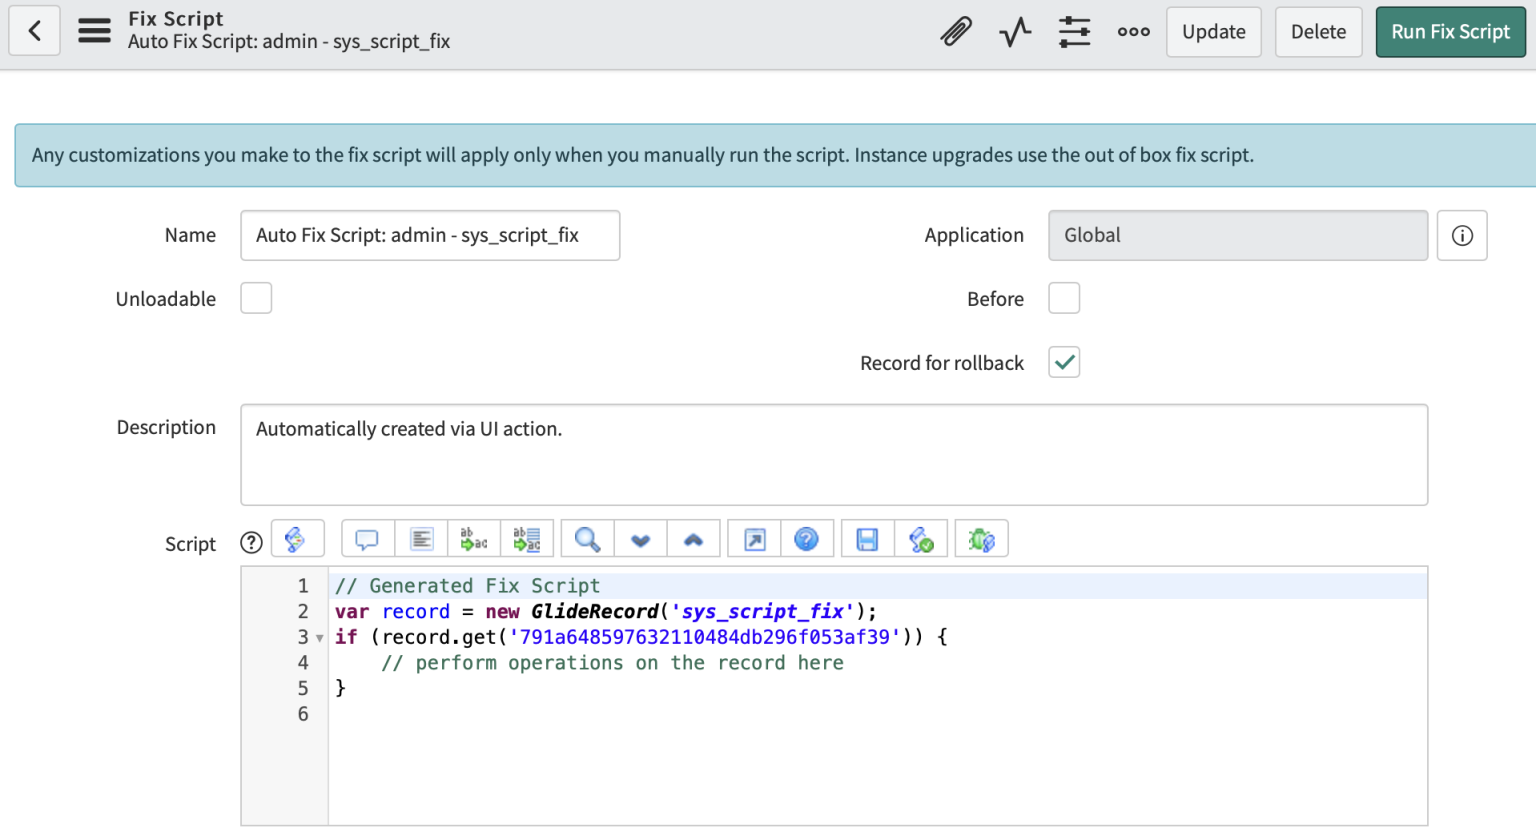Toggle comment in the script editor

coord(366,538)
